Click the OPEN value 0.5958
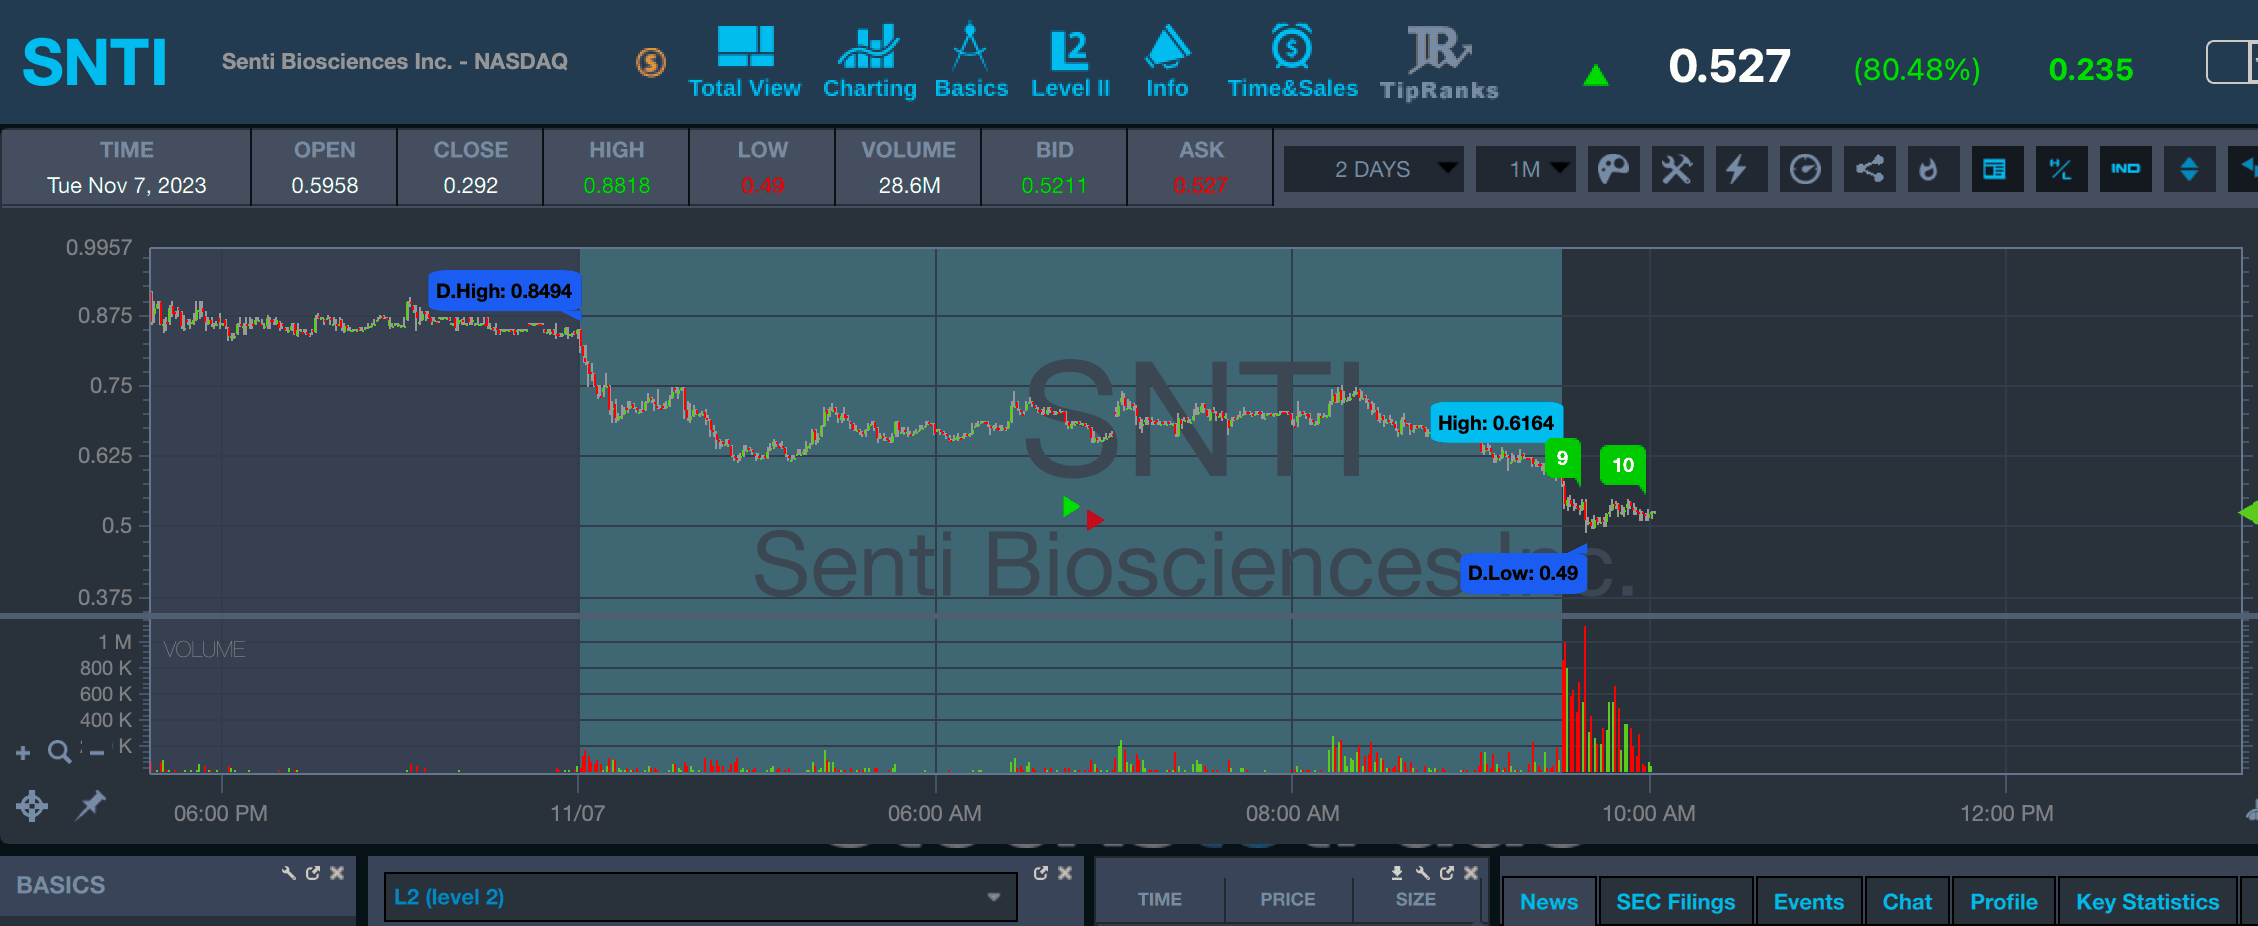 (325, 186)
